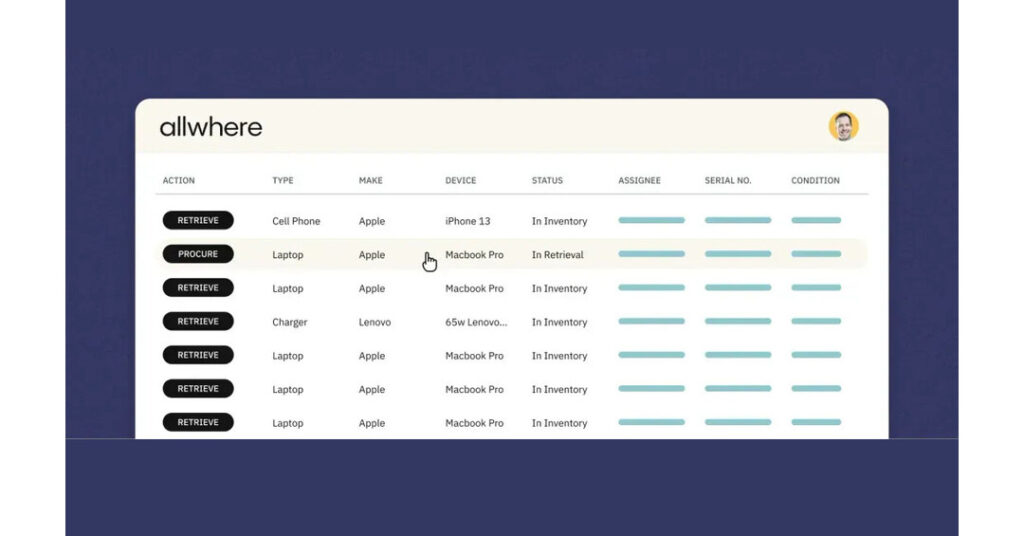Click the Charger type cell

(290, 323)
